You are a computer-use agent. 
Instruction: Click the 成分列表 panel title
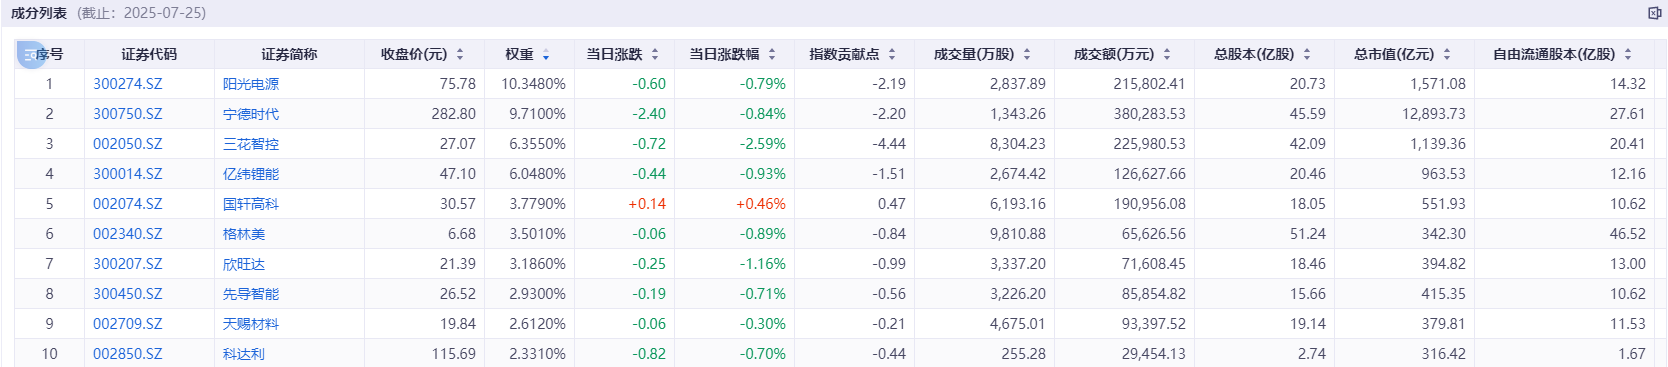39,13
